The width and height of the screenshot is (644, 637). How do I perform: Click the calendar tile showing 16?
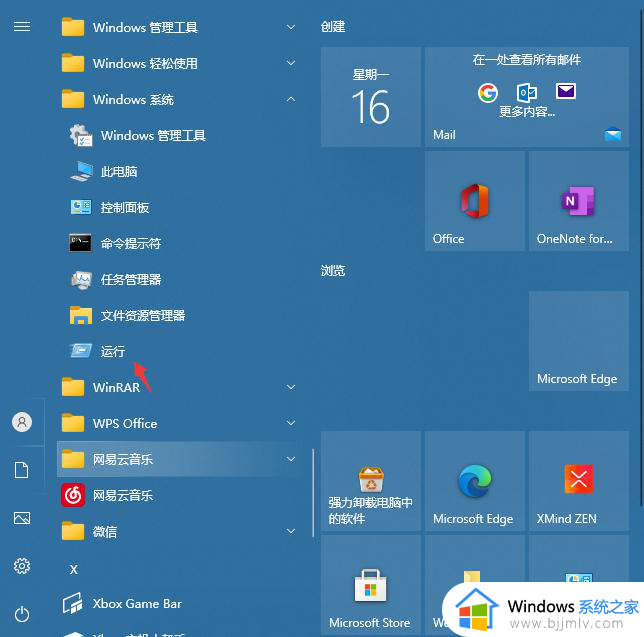coord(370,97)
